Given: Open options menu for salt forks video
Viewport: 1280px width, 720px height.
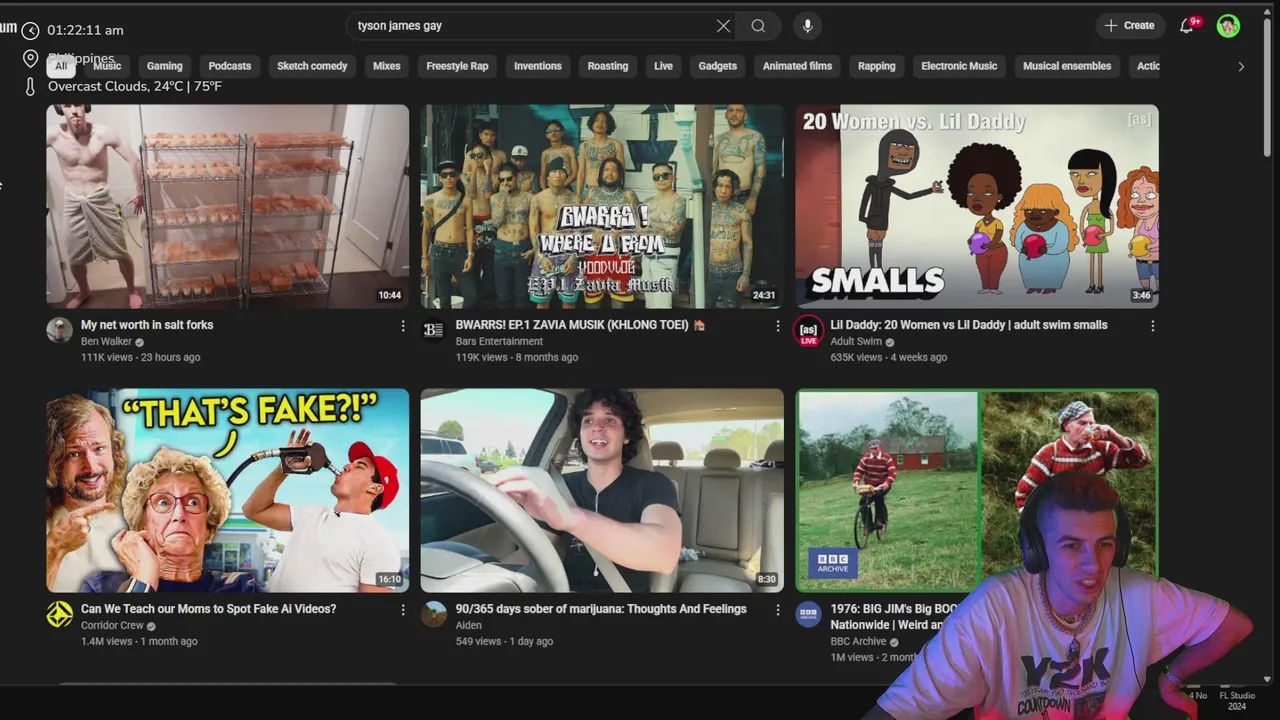Looking at the screenshot, I should pyautogui.click(x=403, y=326).
